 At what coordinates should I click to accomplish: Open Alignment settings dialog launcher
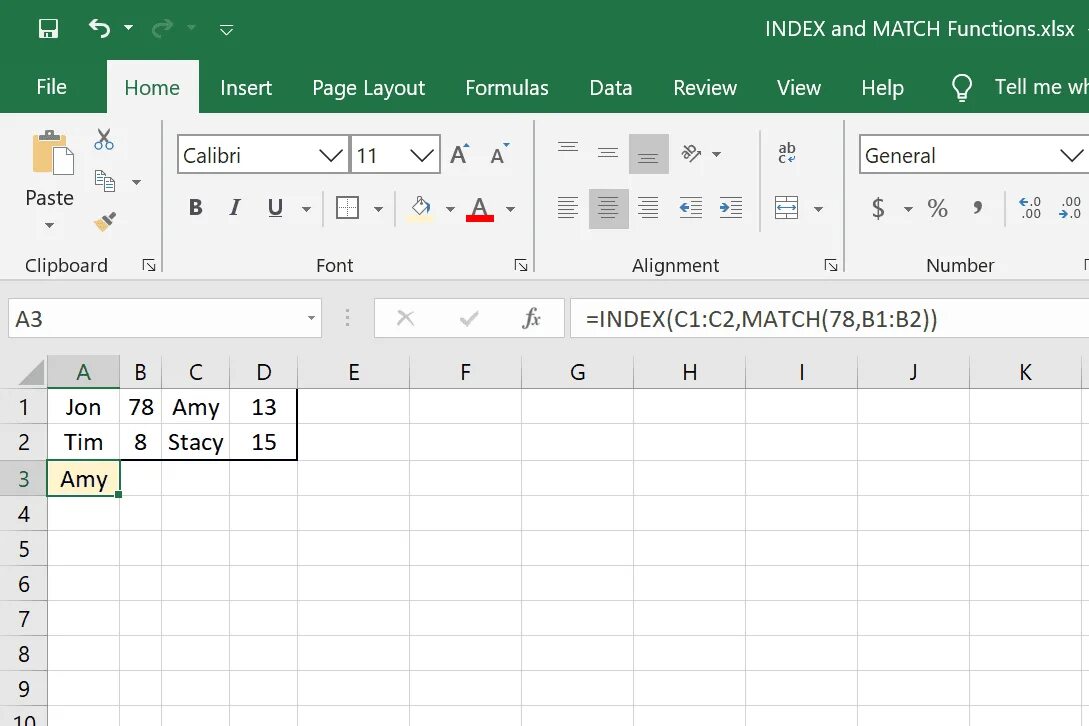[831, 265]
